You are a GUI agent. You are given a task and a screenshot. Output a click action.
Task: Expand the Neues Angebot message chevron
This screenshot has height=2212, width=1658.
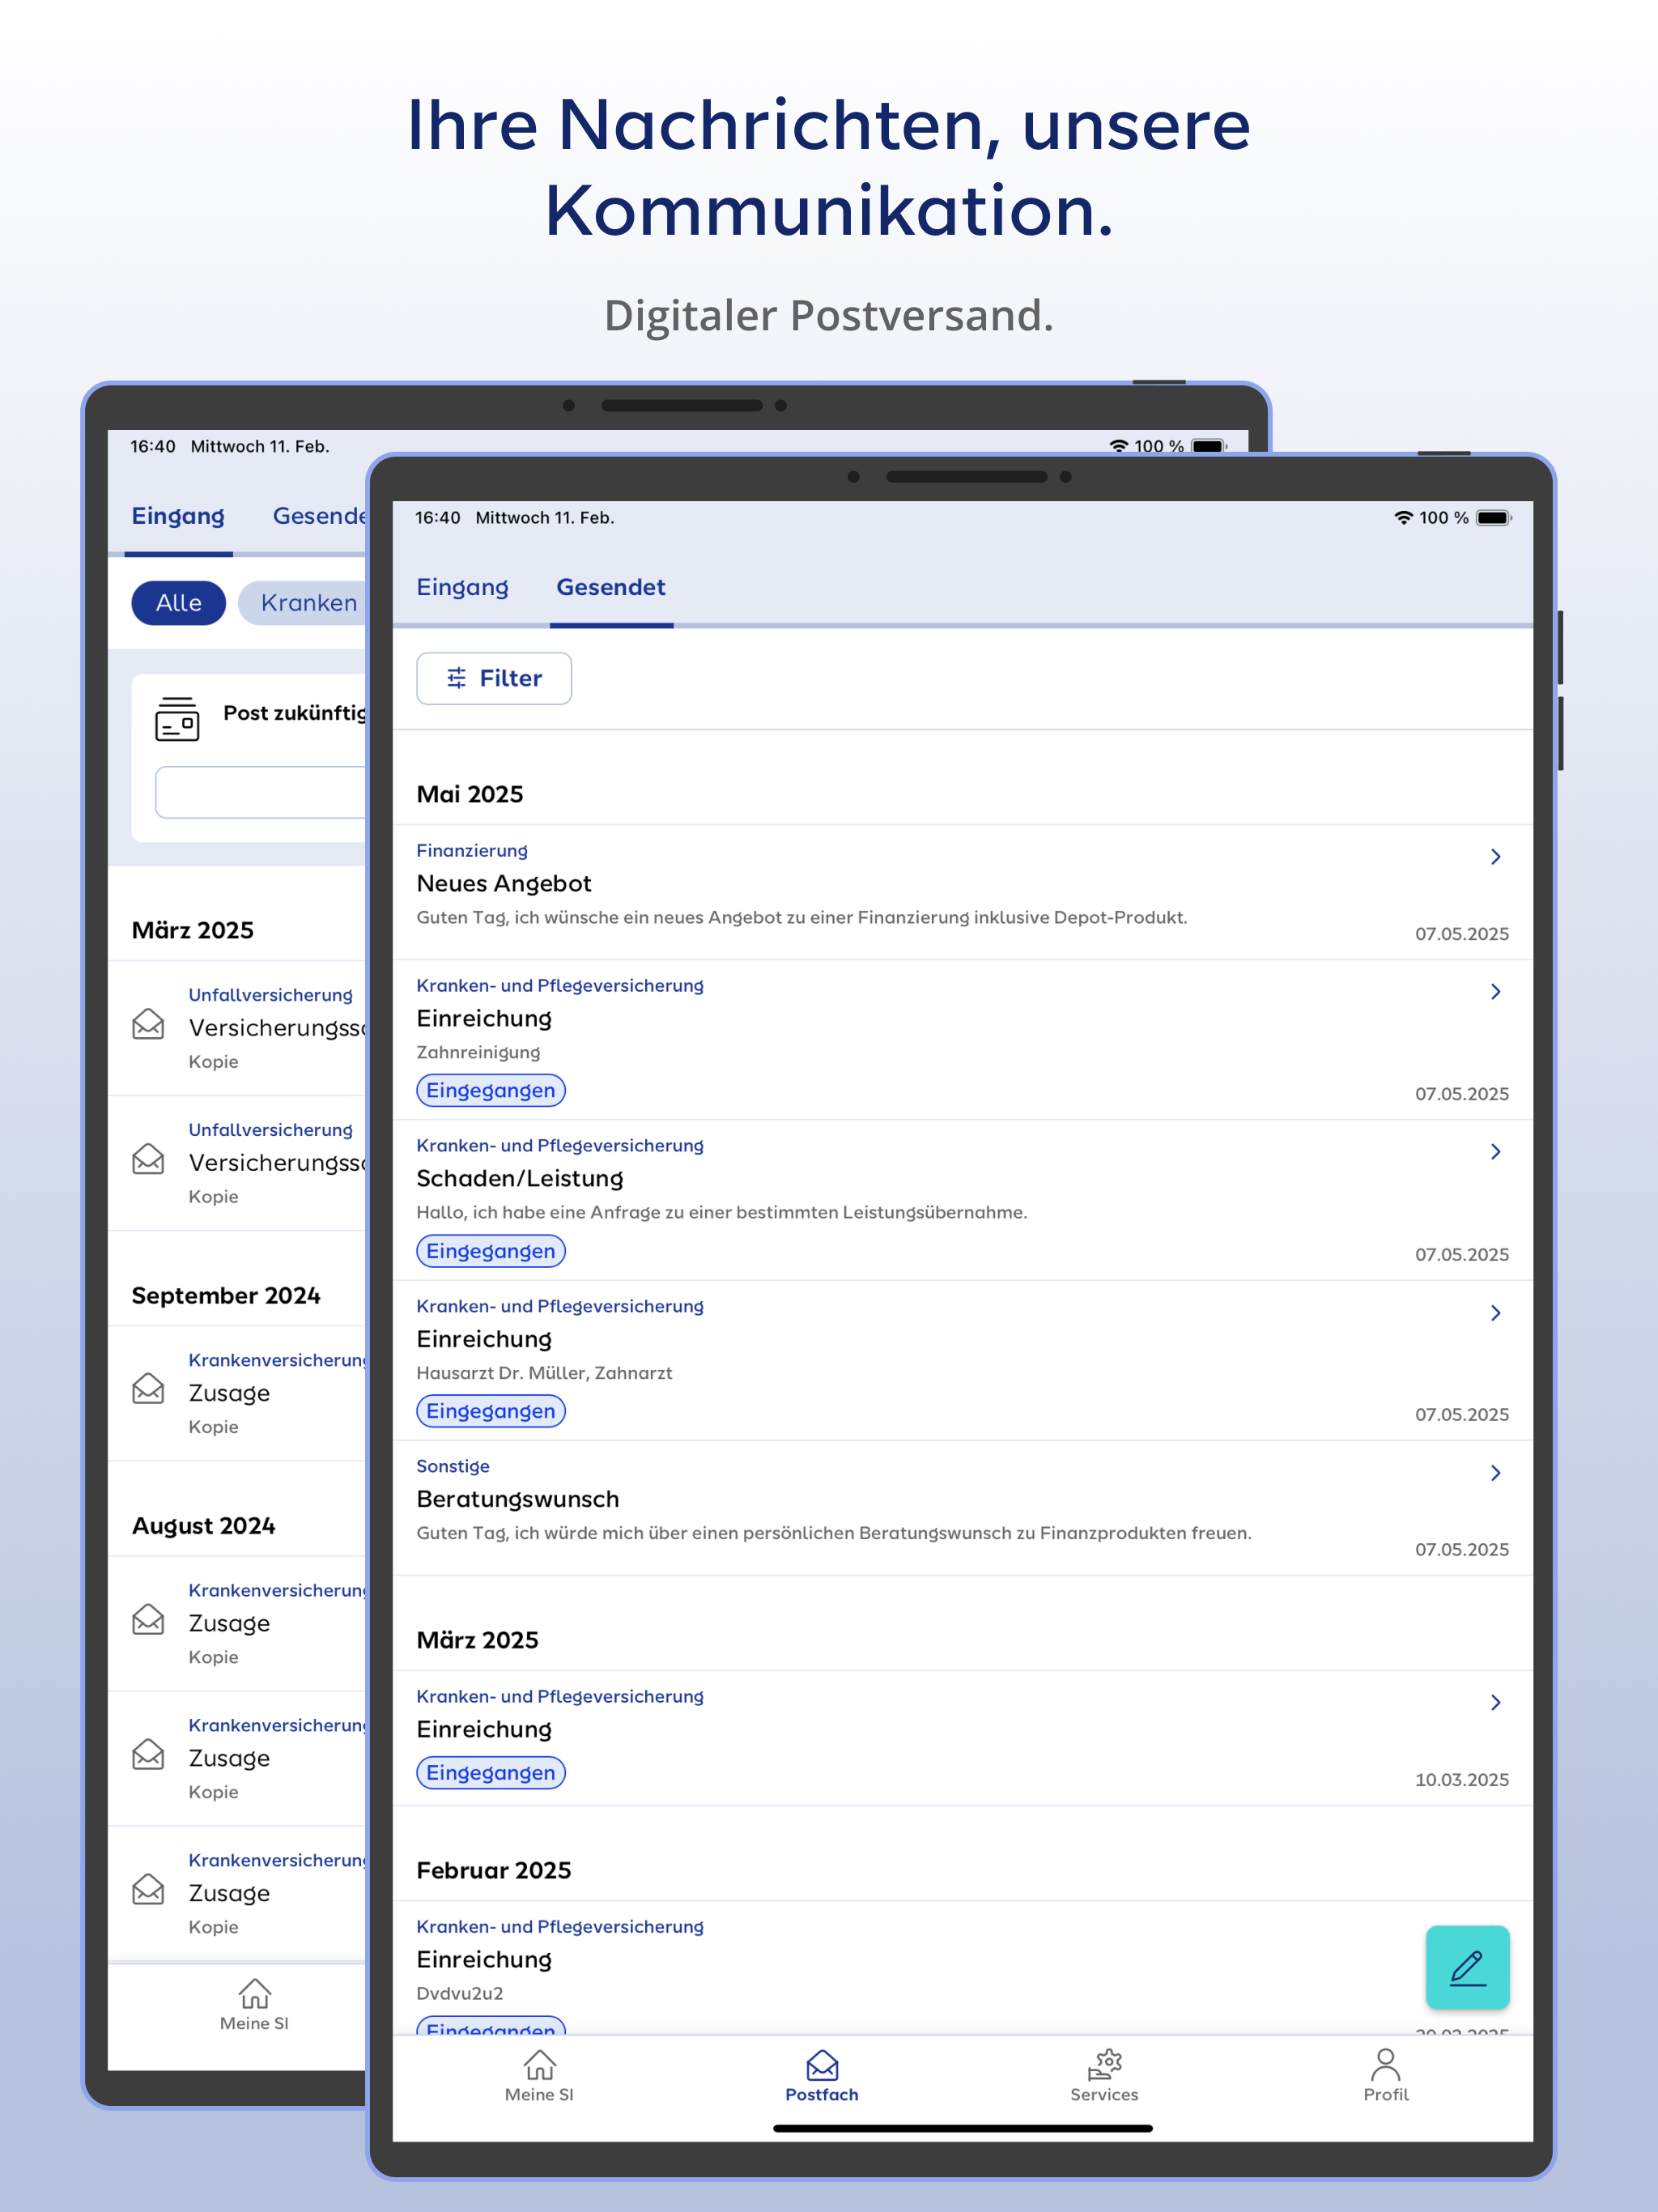click(x=1495, y=857)
